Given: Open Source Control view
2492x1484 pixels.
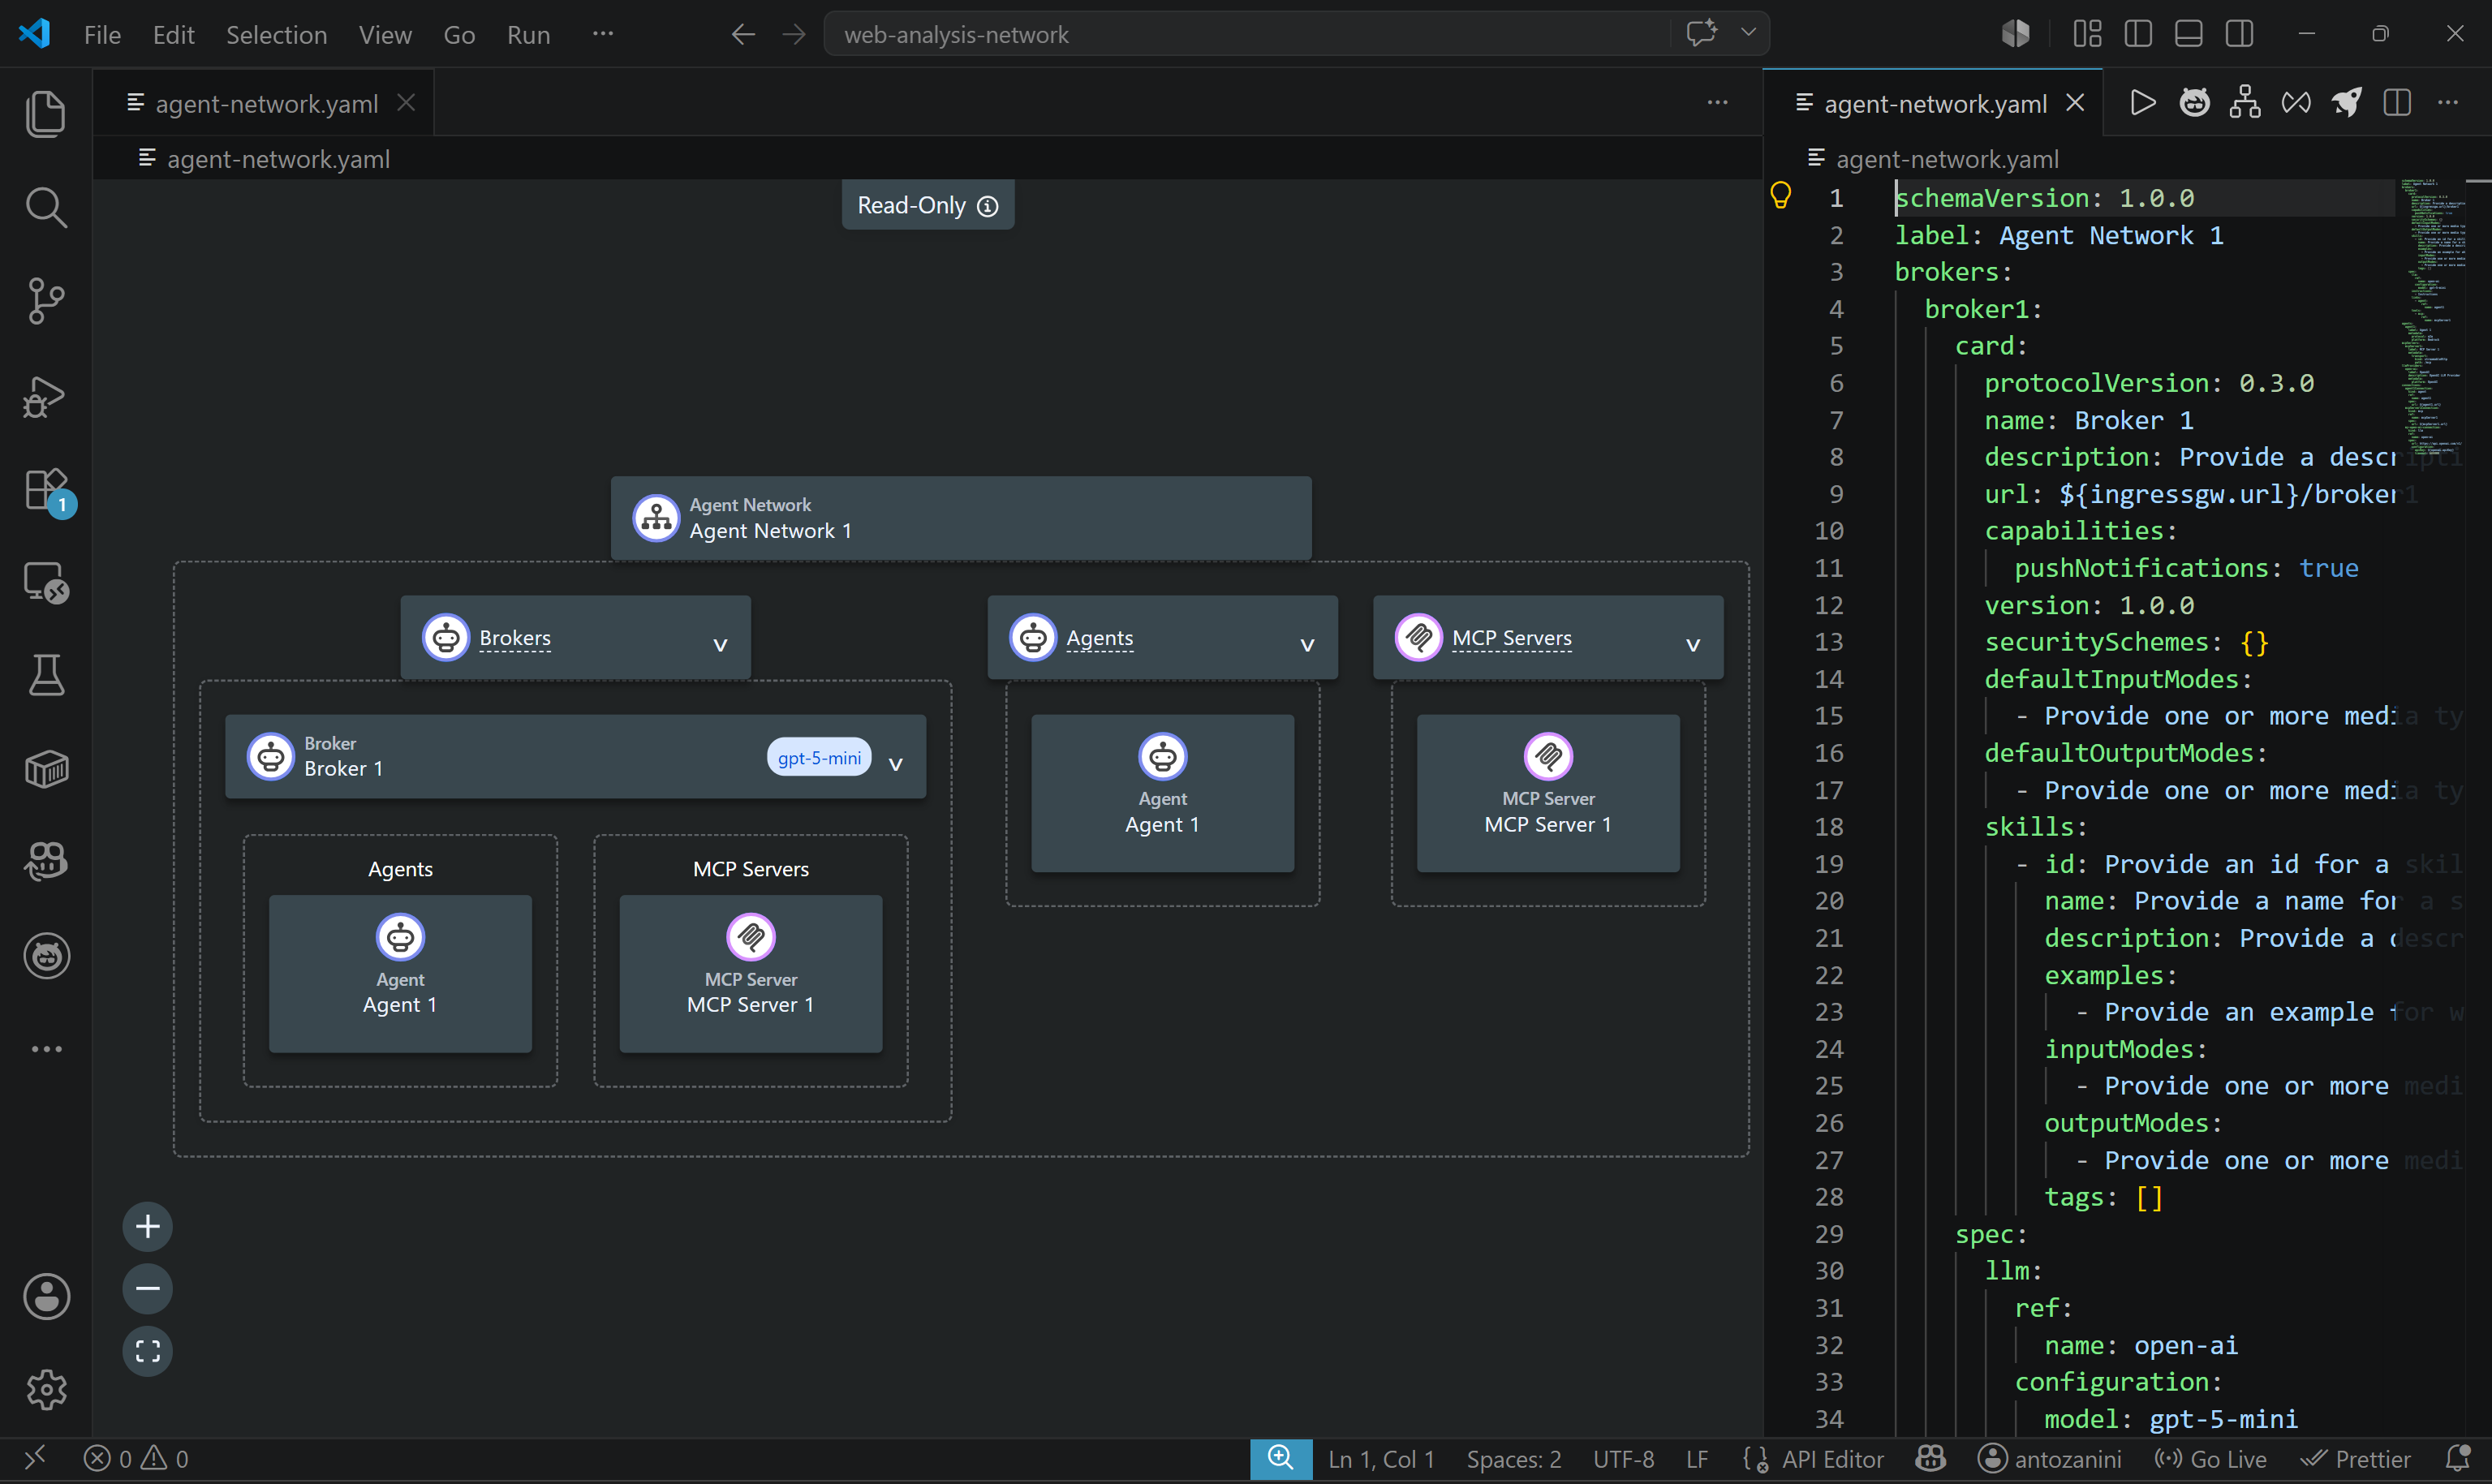Looking at the screenshot, I should (x=46, y=301).
